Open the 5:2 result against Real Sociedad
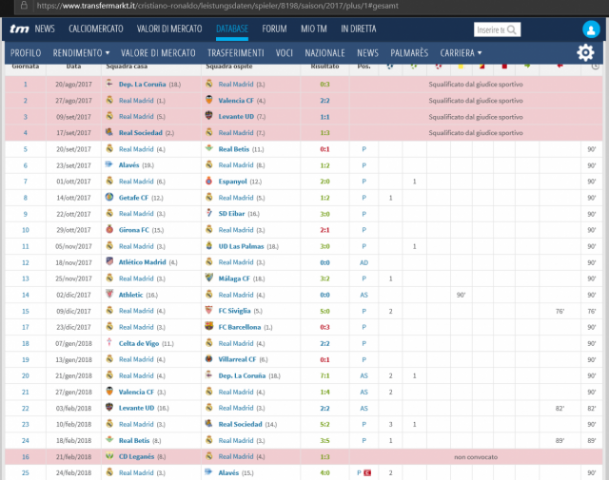The image size is (609, 480). click(325, 424)
